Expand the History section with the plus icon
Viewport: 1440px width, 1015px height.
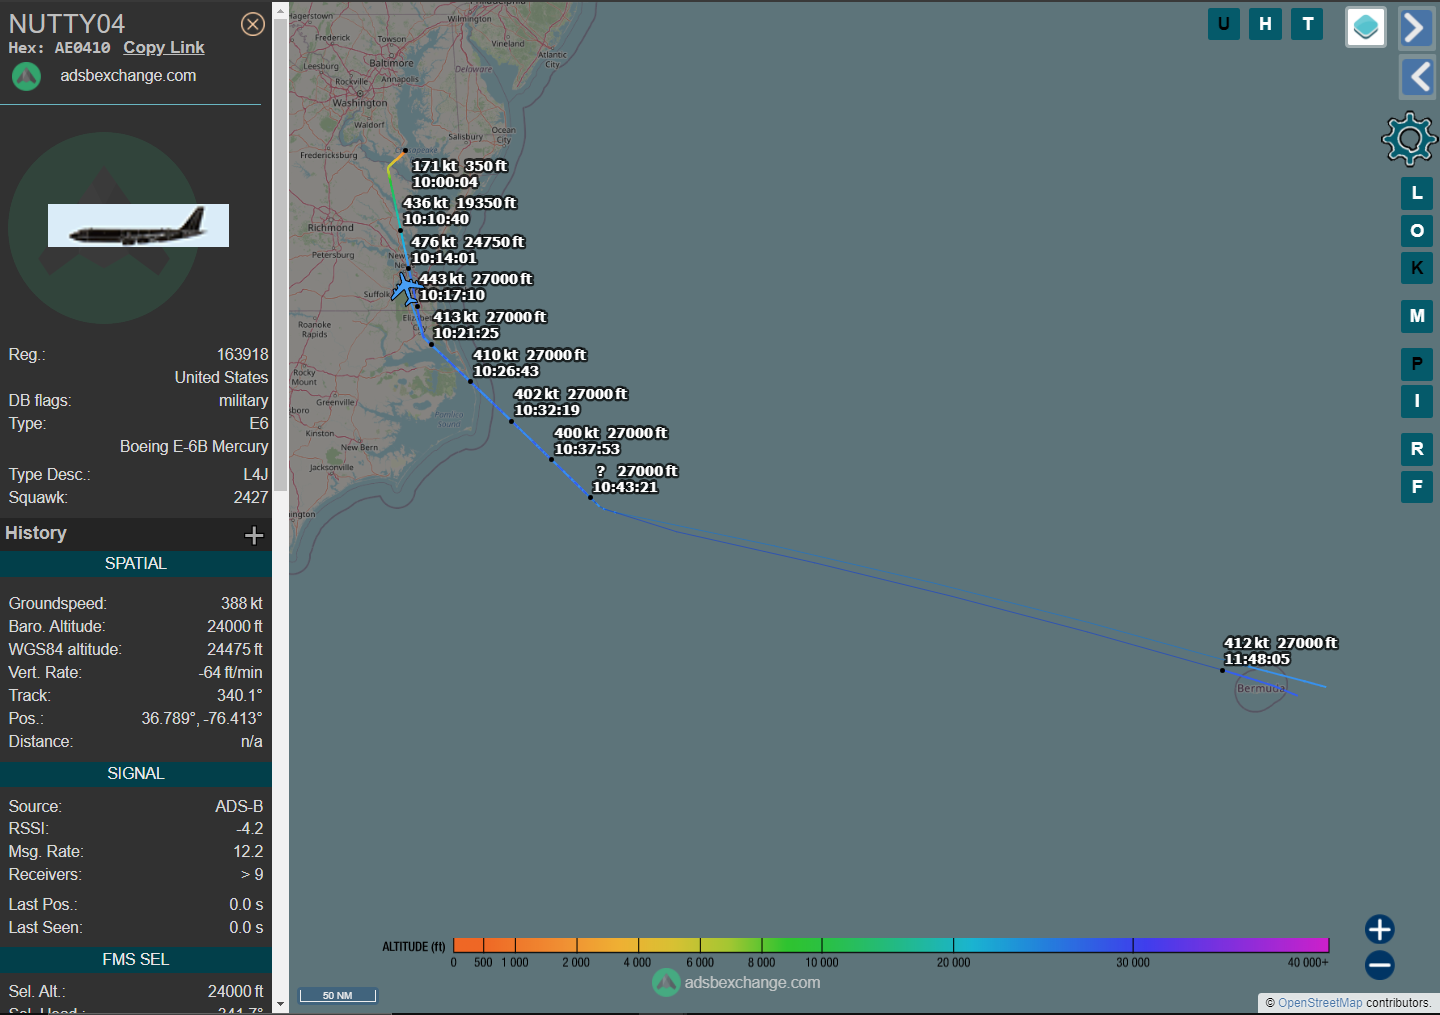point(254,535)
